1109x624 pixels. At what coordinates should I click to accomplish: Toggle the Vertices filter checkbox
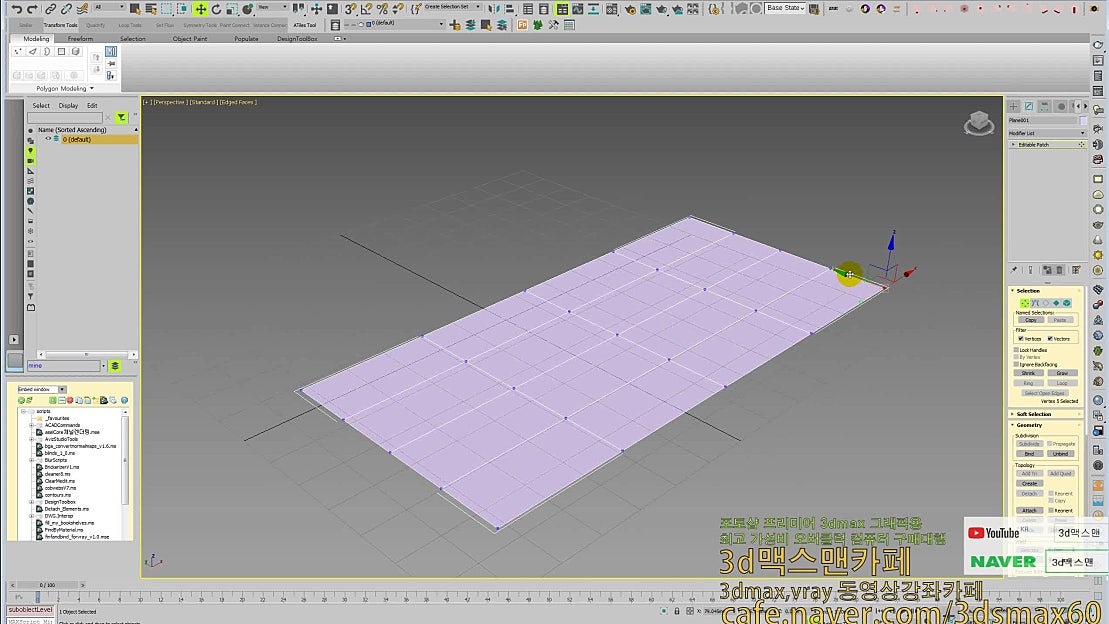[x=1020, y=339]
